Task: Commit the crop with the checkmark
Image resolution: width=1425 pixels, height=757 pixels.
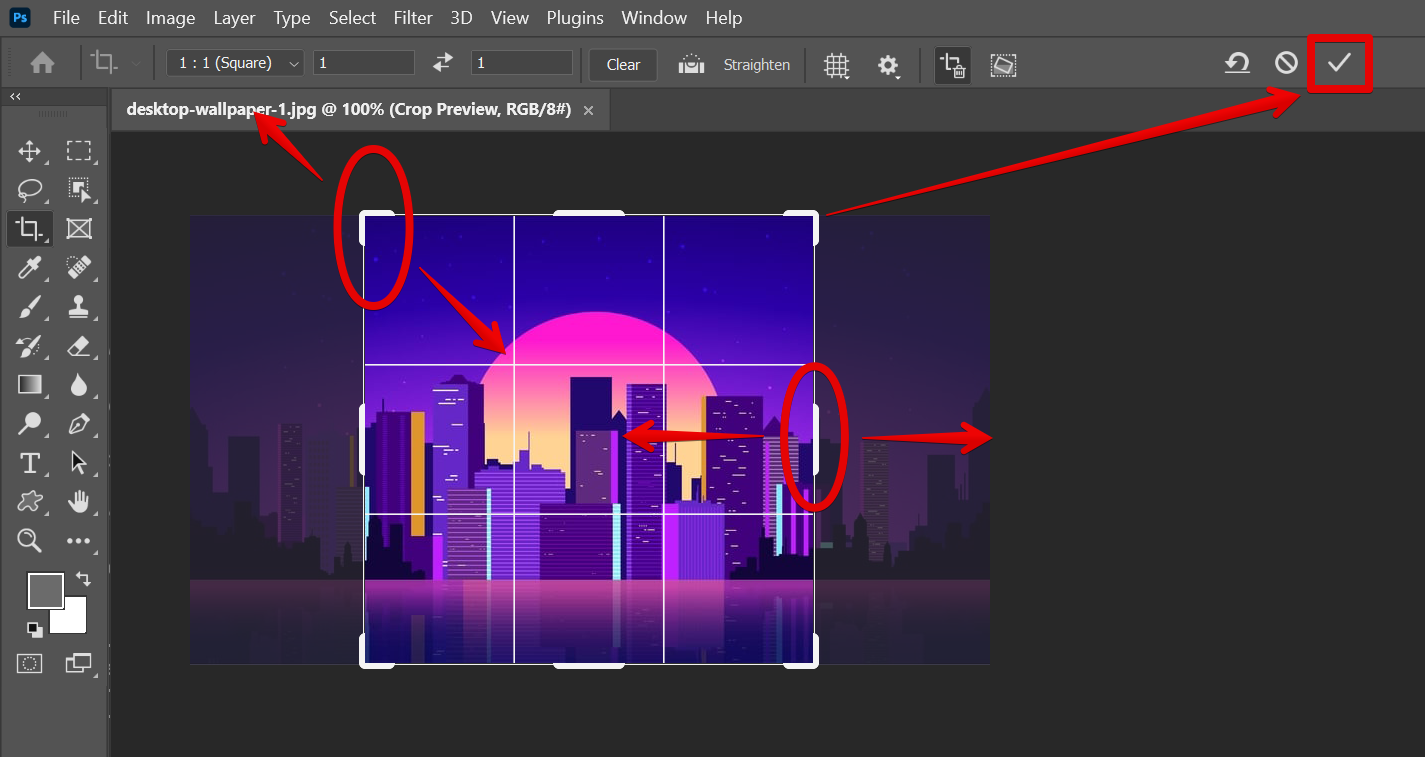Action: click(1339, 63)
